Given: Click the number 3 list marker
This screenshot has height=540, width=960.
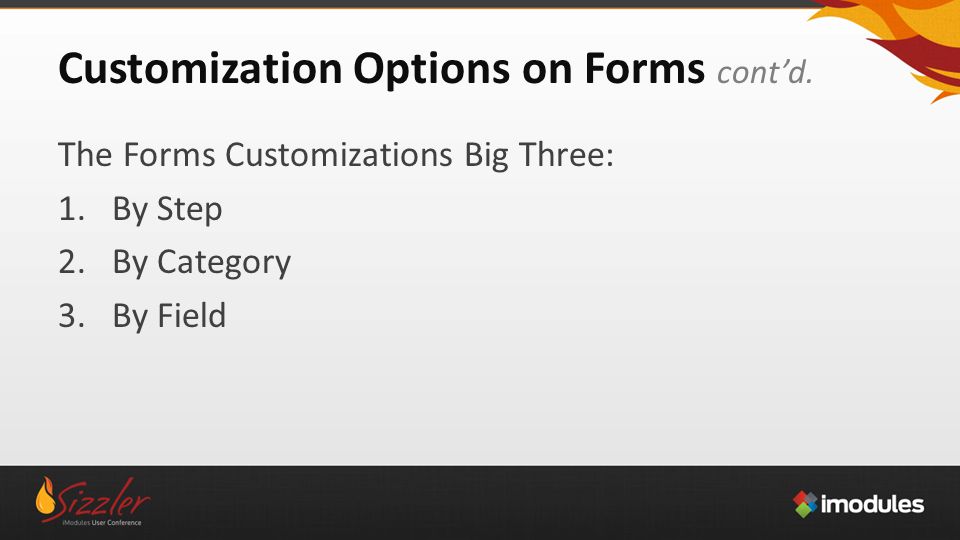Looking at the screenshot, I should (x=71, y=316).
